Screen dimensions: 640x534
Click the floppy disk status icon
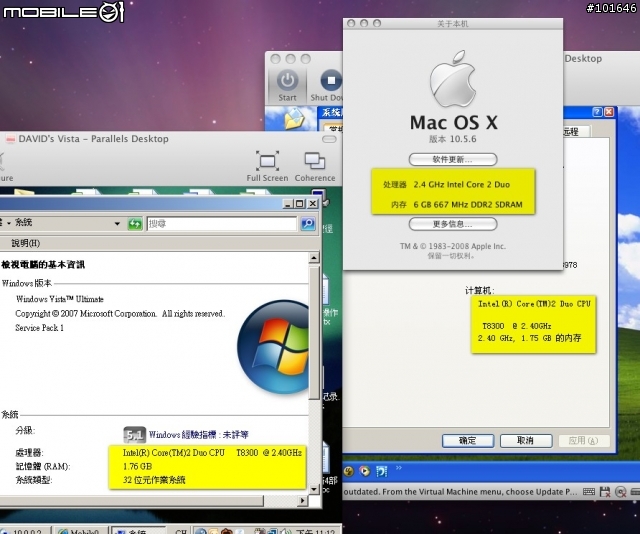tap(605, 492)
